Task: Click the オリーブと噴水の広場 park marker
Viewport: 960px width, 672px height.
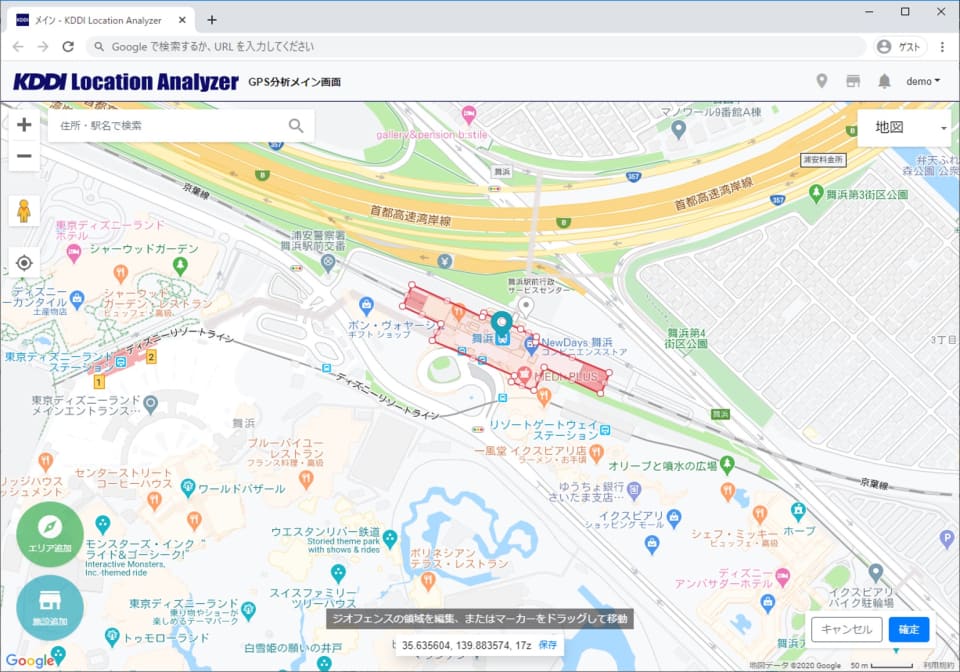Action: pyautogui.click(x=727, y=465)
